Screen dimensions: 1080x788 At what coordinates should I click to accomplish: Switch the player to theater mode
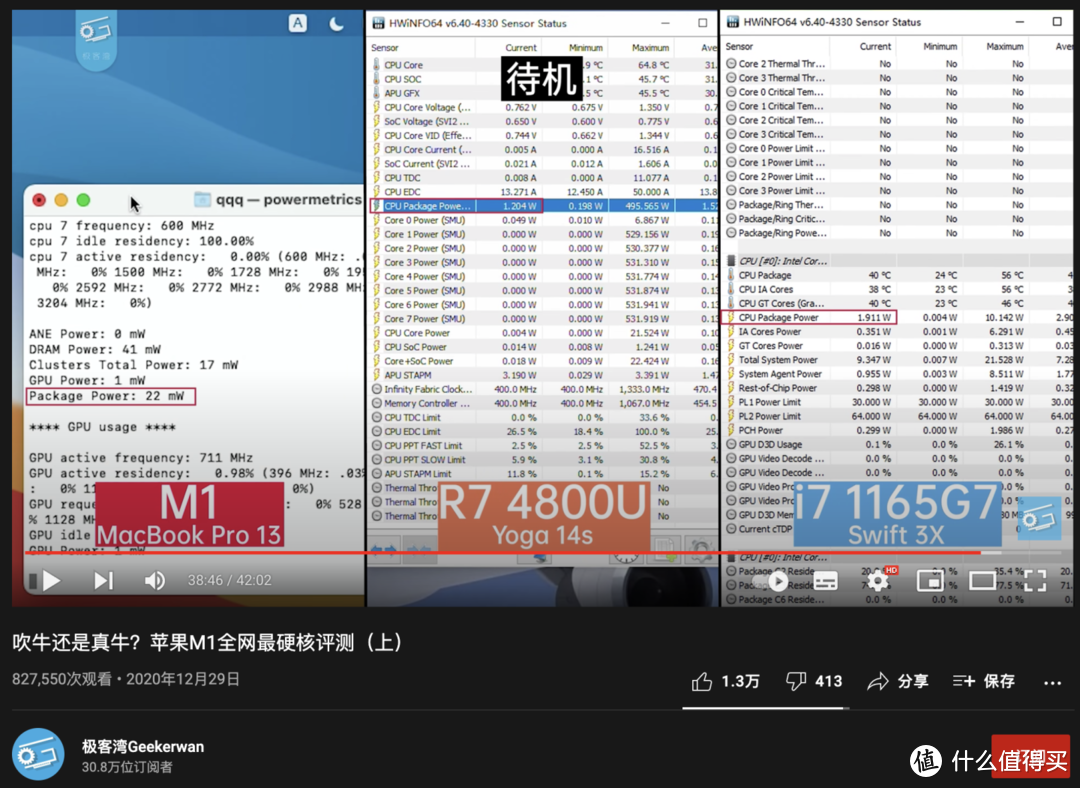pyautogui.click(x=982, y=579)
